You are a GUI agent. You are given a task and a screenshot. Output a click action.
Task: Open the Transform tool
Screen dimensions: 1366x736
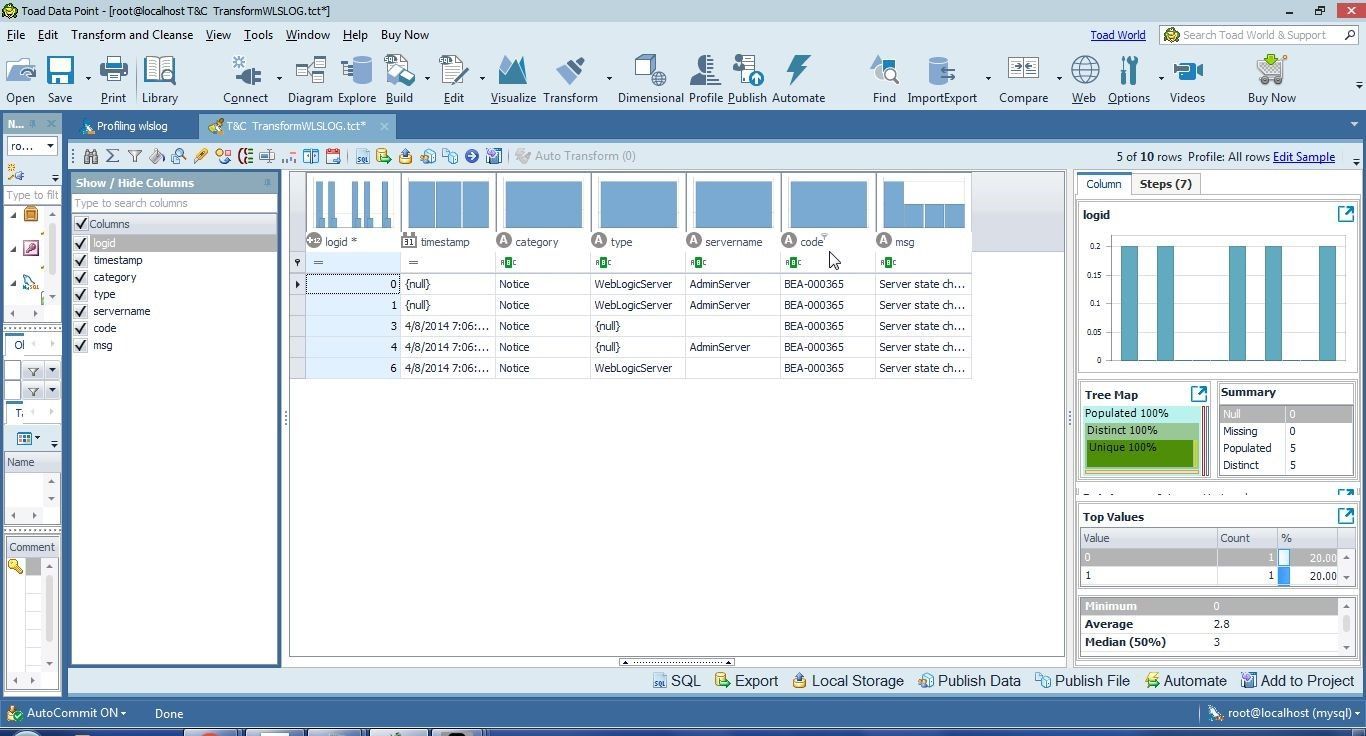coord(570,80)
